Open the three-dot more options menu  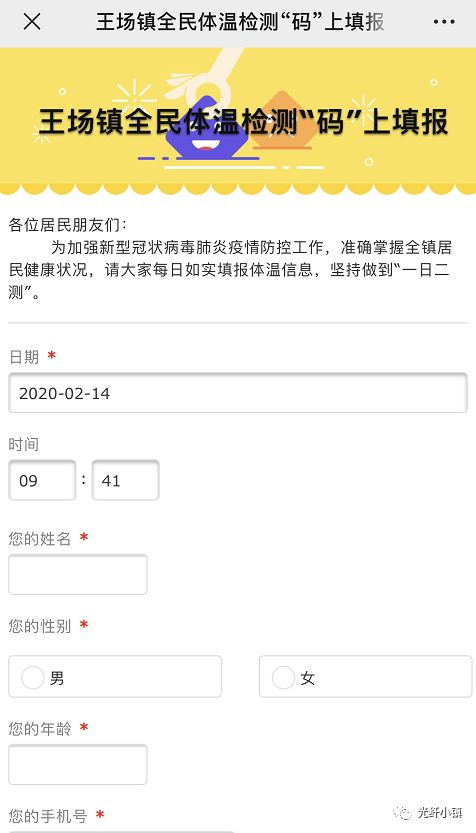point(444,22)
